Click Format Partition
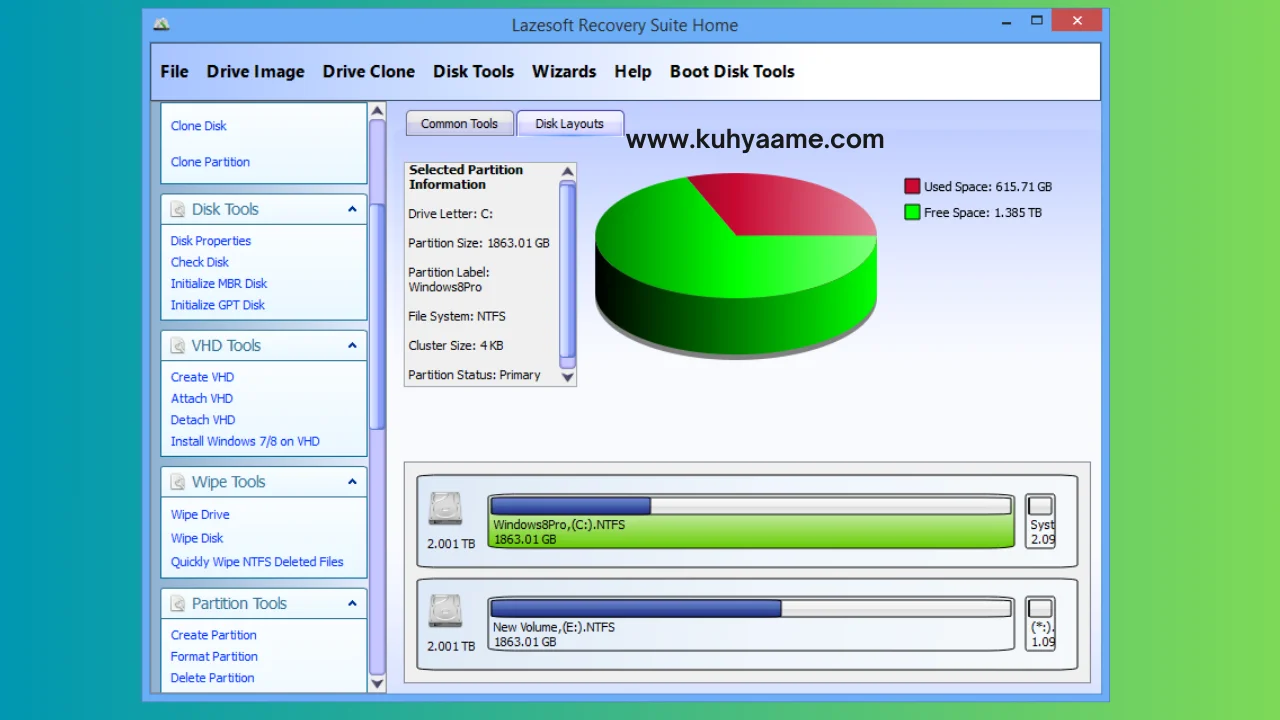Screen dimensions: 1280x720 (x=214, y=657)
